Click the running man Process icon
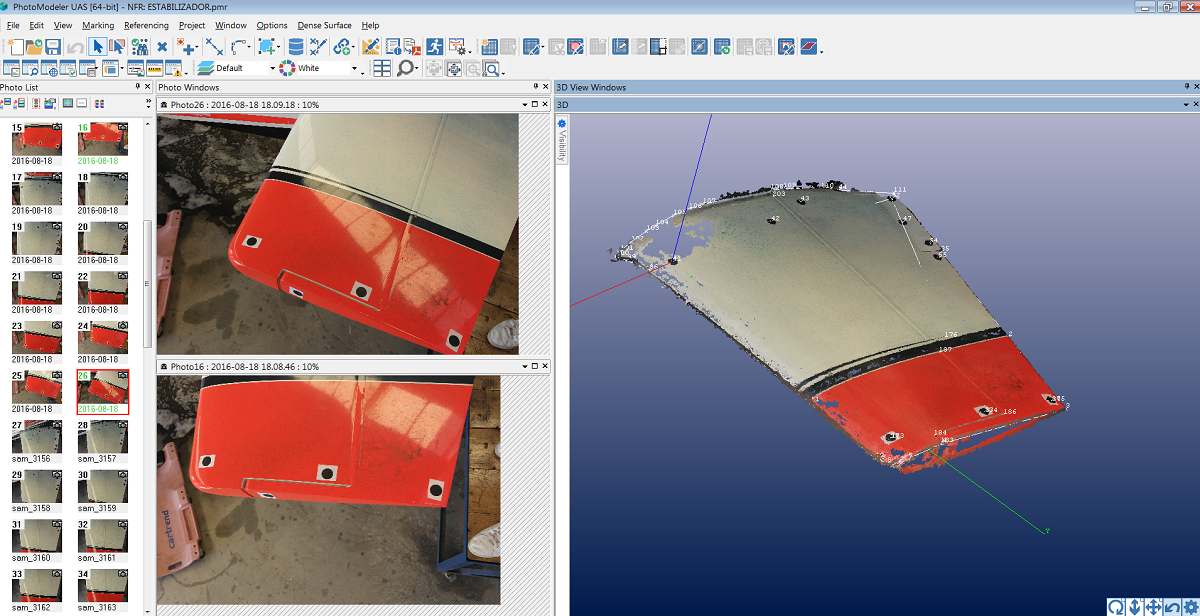Viewport: 1200px width, 616px height. (434, 47)
